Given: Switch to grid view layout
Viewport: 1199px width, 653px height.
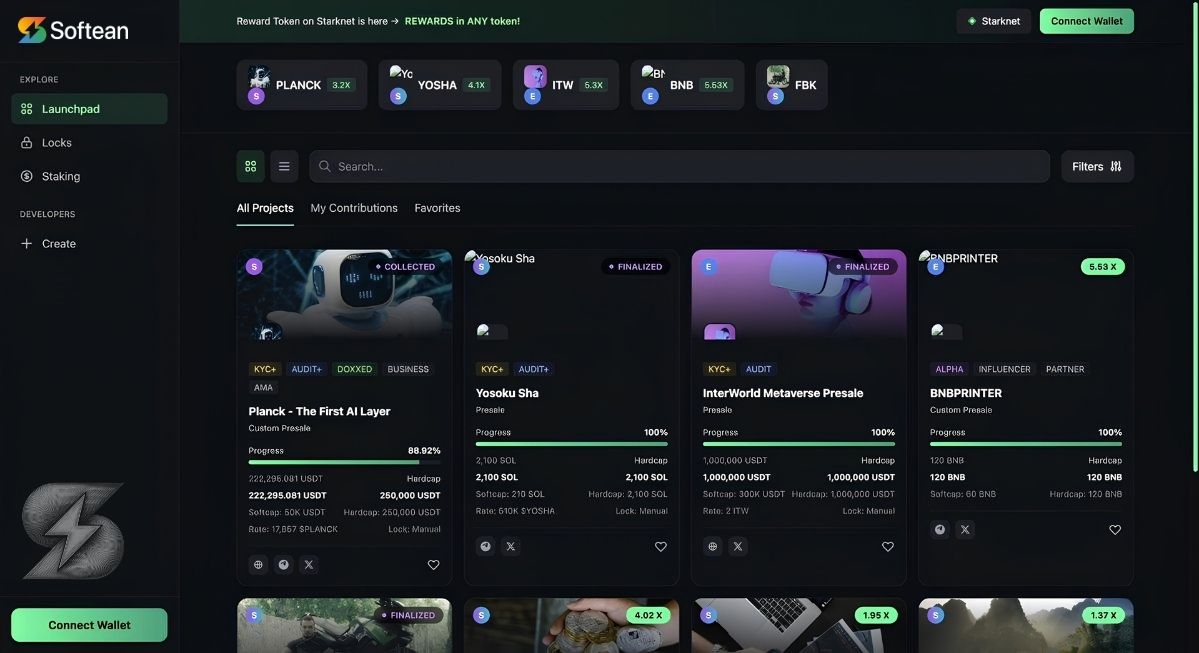Looking at the screenshot, I should click(251, 166).
